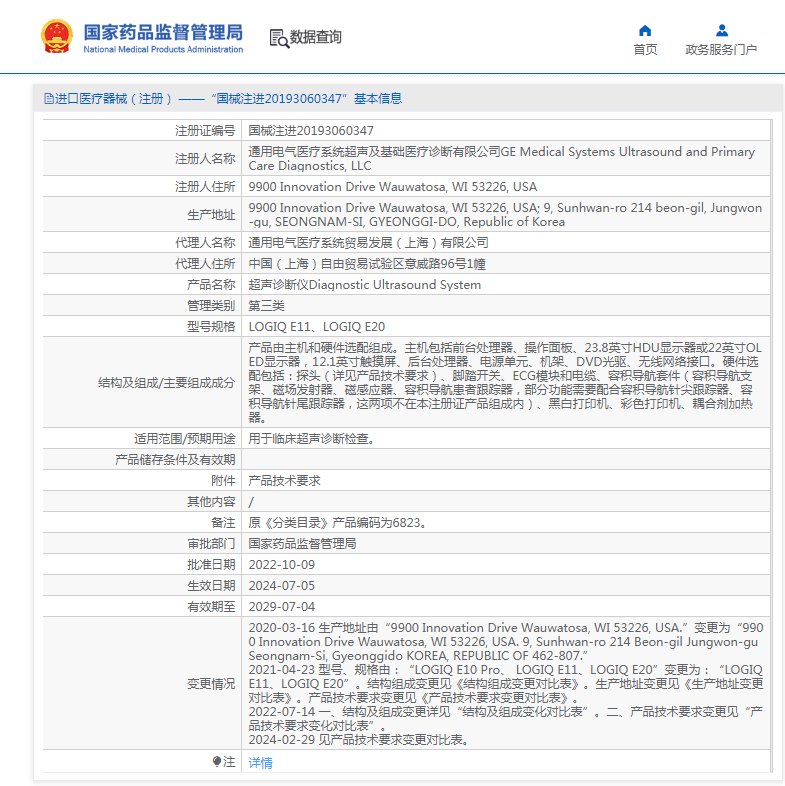Click the 结构及组成/主要组成成分 label
The height and width of the screenshot is (786, 785).
point(166,383)
